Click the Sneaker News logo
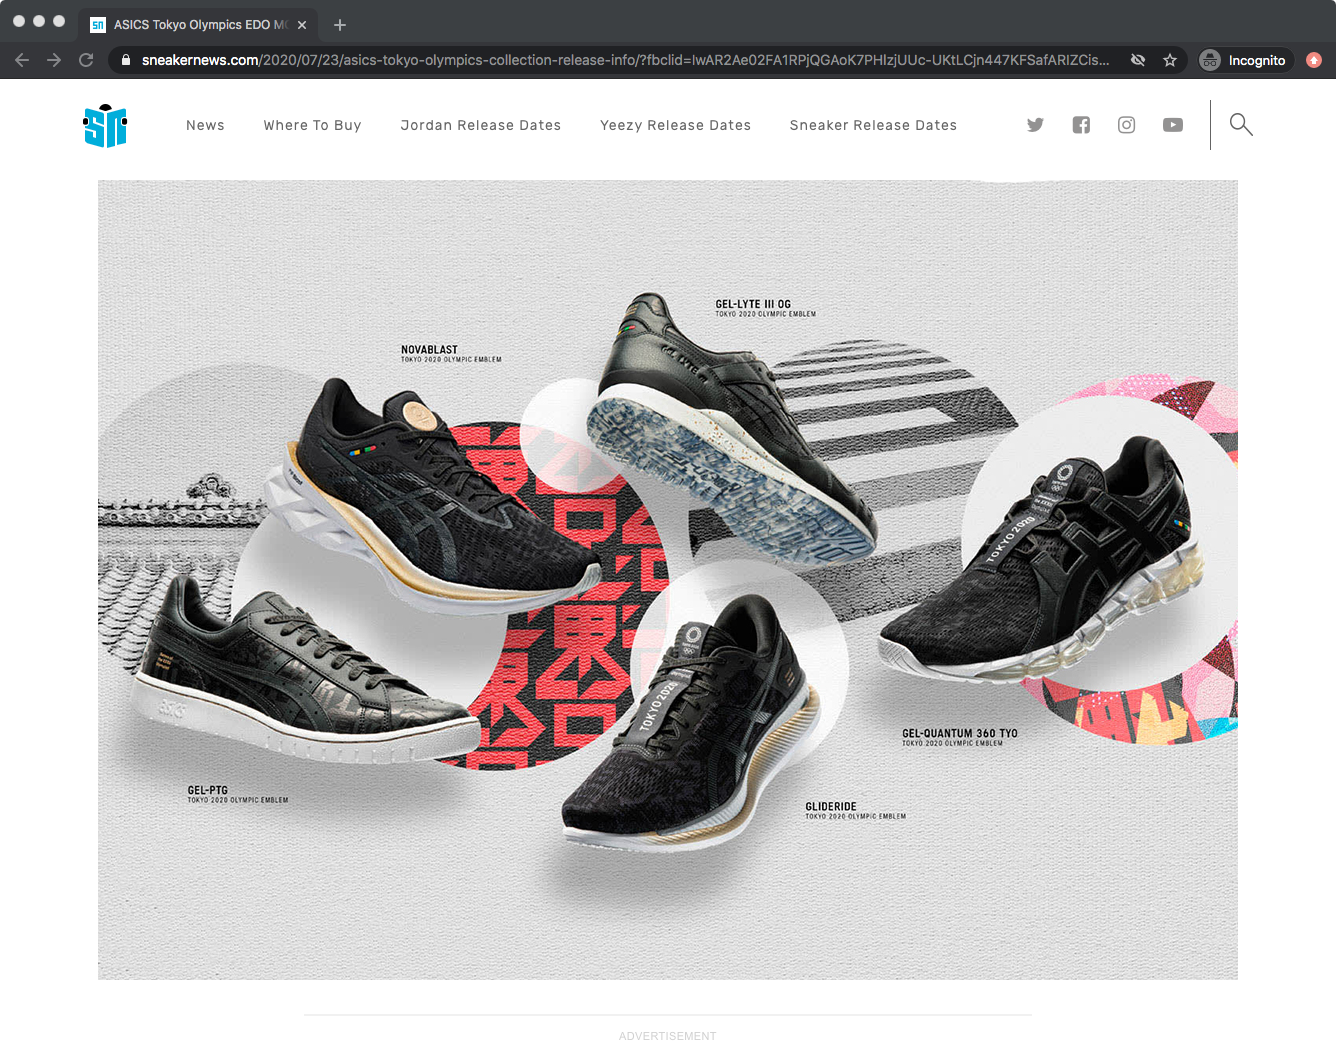Viewport: 1336px width, 1052px height. point(105,126)
